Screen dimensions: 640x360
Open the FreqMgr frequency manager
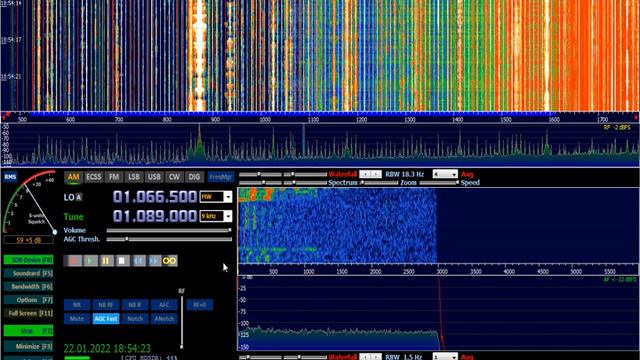[220, 177]
